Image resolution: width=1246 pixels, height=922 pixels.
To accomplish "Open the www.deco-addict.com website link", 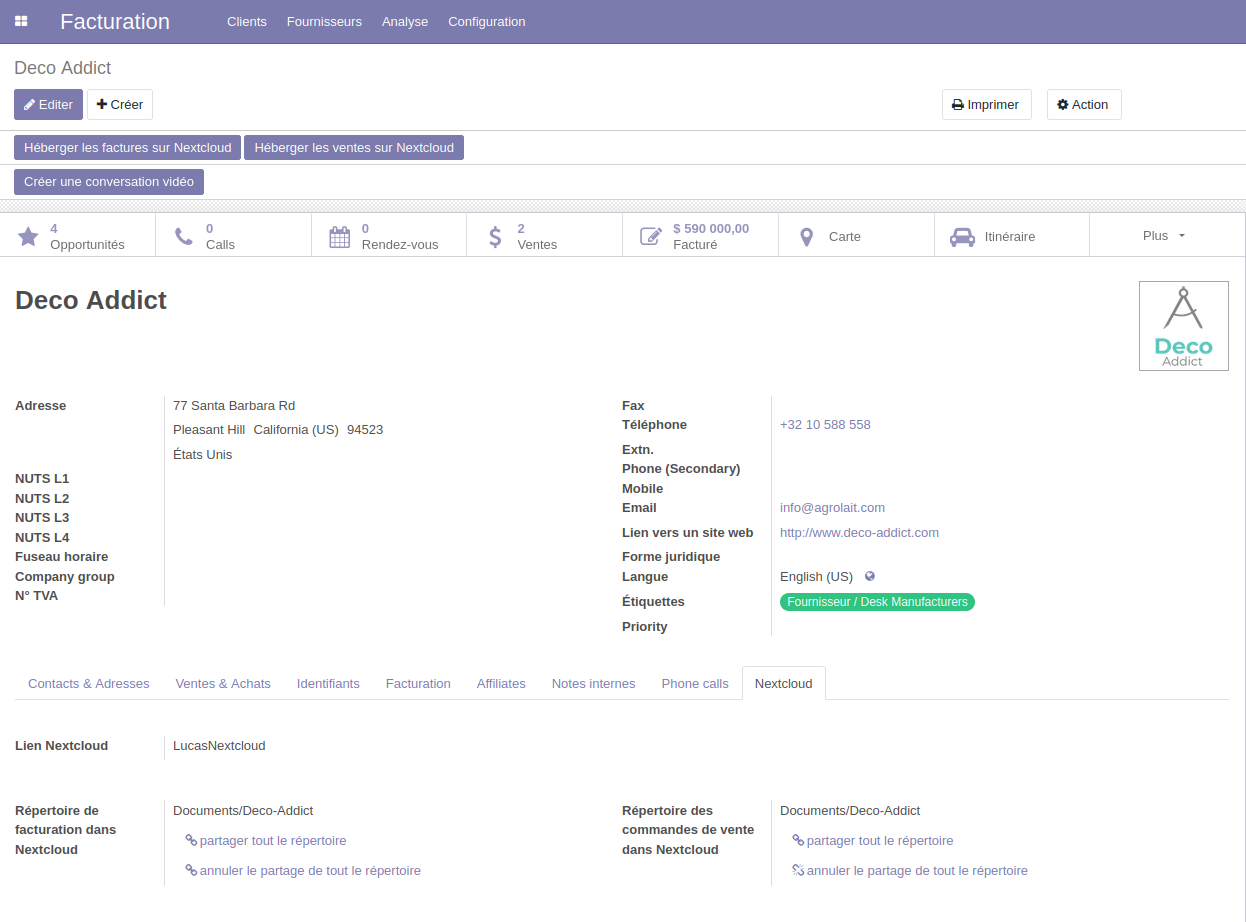I will [859, 533].
